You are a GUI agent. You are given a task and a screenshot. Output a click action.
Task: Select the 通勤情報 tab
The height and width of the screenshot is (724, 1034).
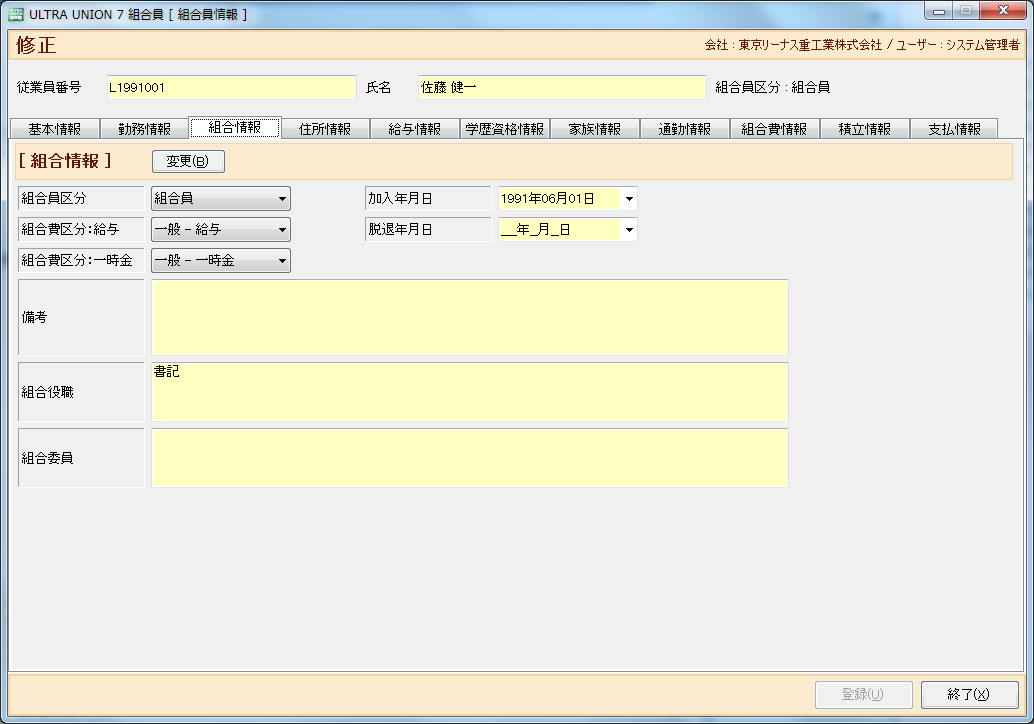(684, 129)
